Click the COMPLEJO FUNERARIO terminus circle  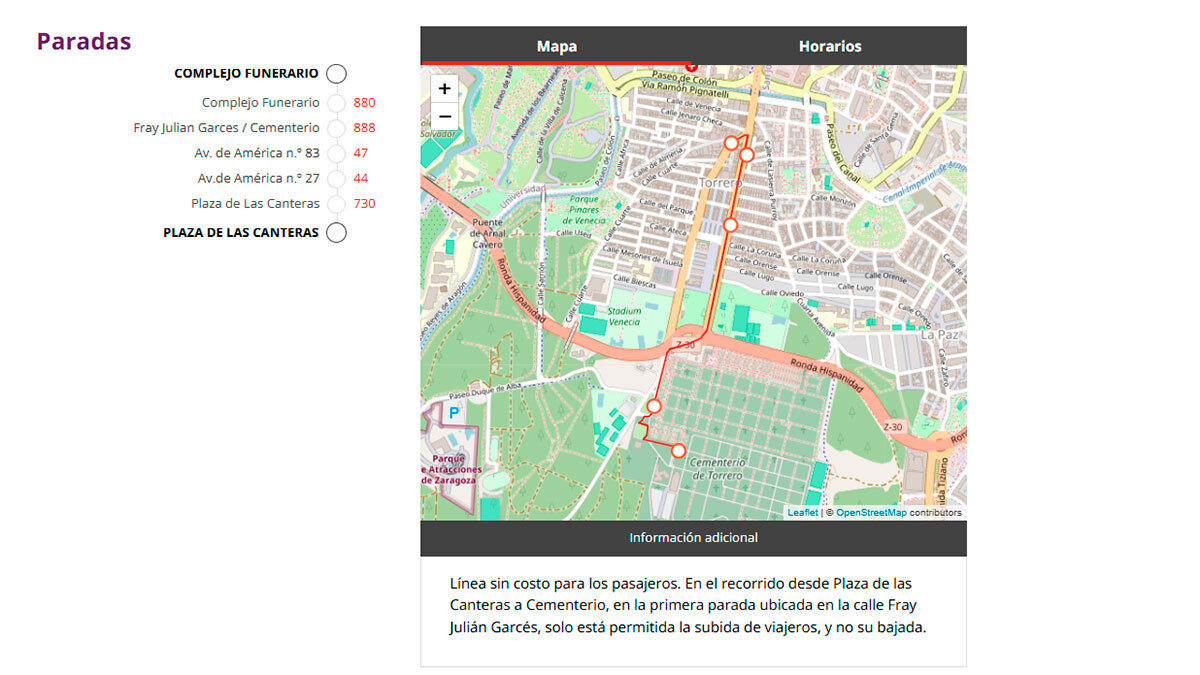click(337, 73)
